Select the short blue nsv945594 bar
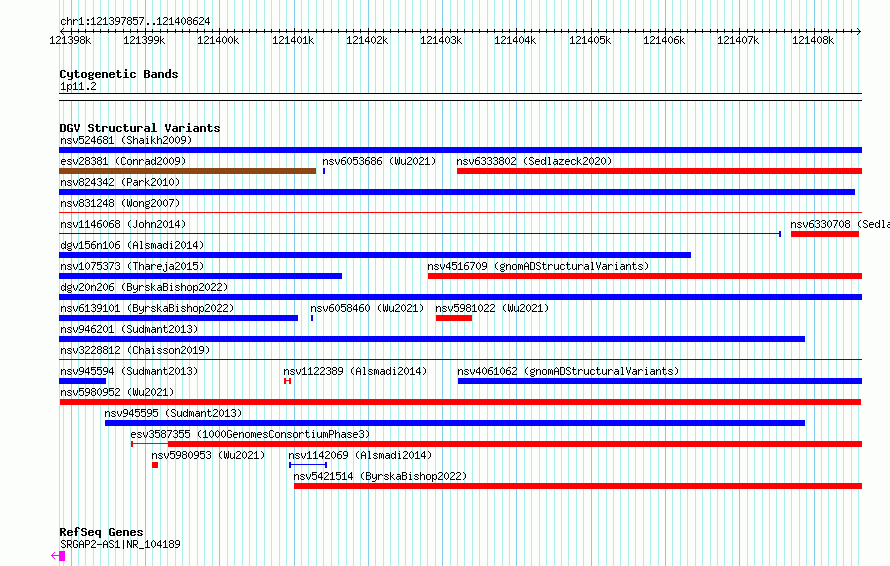The width and height of the screenshot is (890, 566). 82,381
